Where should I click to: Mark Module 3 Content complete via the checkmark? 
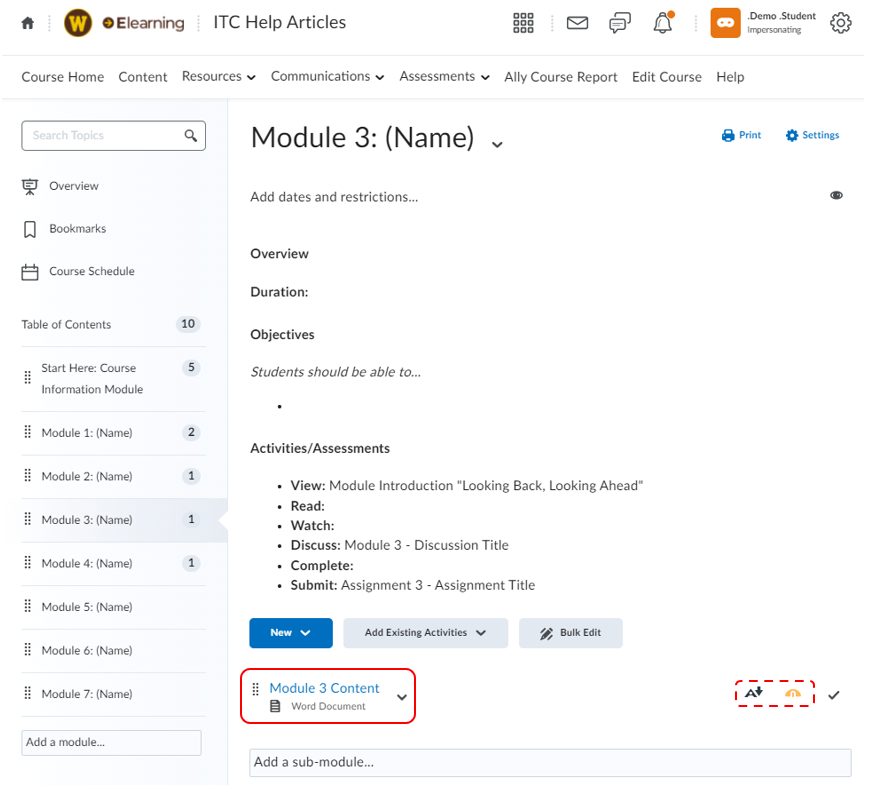(x=834, y=693)
